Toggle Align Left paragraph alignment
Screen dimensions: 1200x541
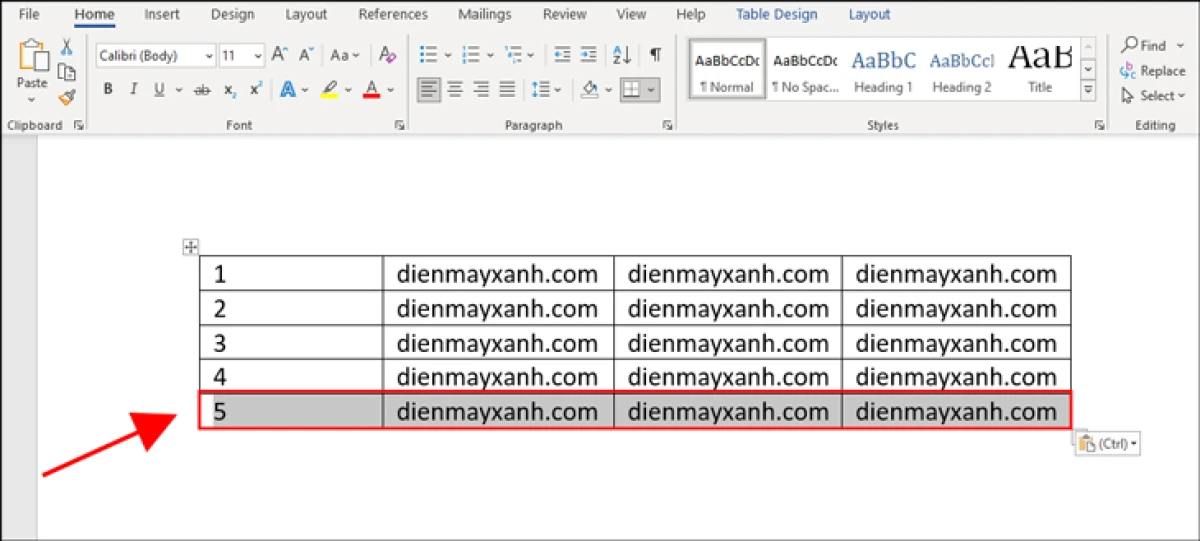pyautogui.click(x=429, y=90)
